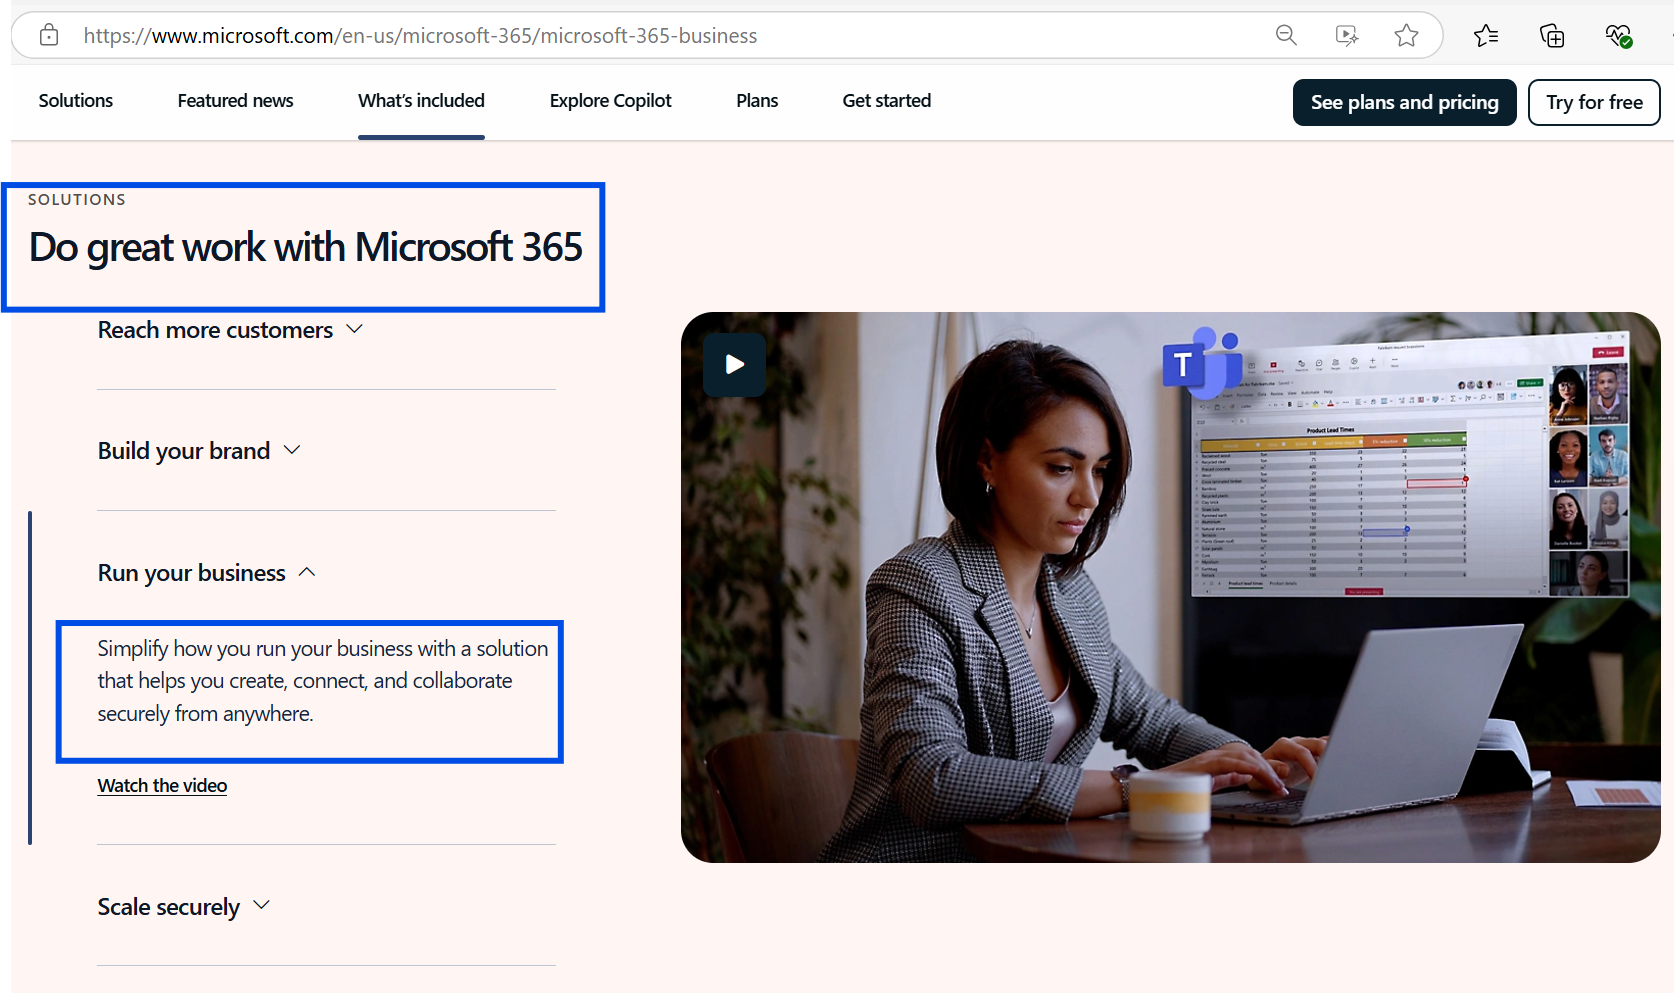This screenshot has width=1674, height=993.
Task: Click the zoom magnifier icon in address bar
Action: point(1286,36)
